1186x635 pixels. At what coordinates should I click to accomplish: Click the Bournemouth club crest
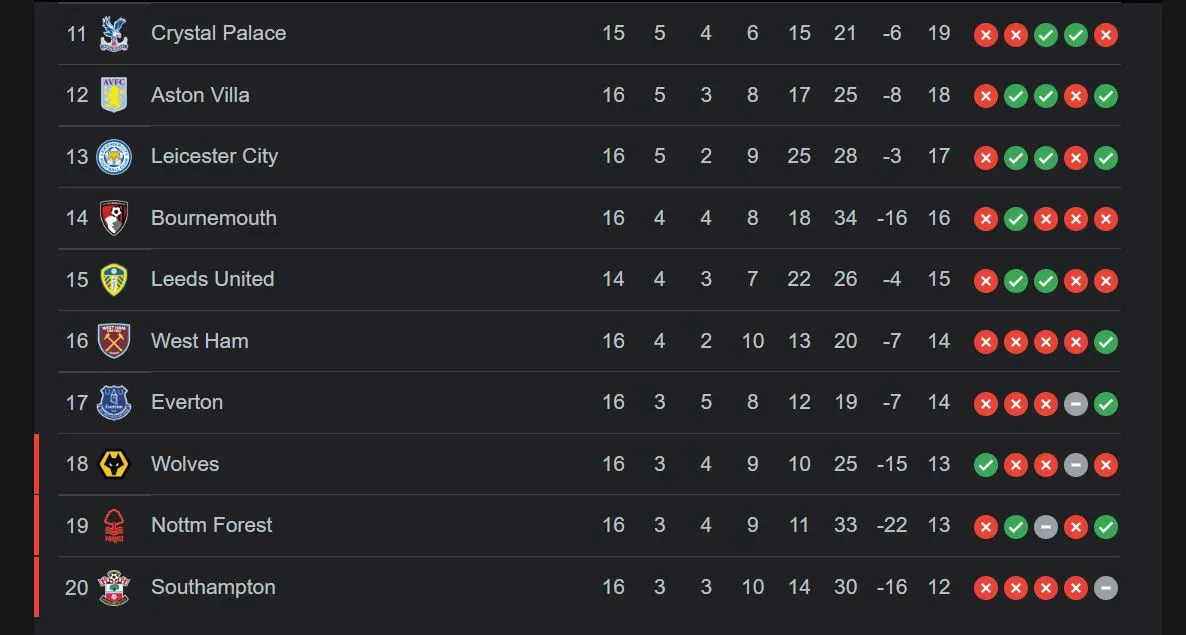114,218
